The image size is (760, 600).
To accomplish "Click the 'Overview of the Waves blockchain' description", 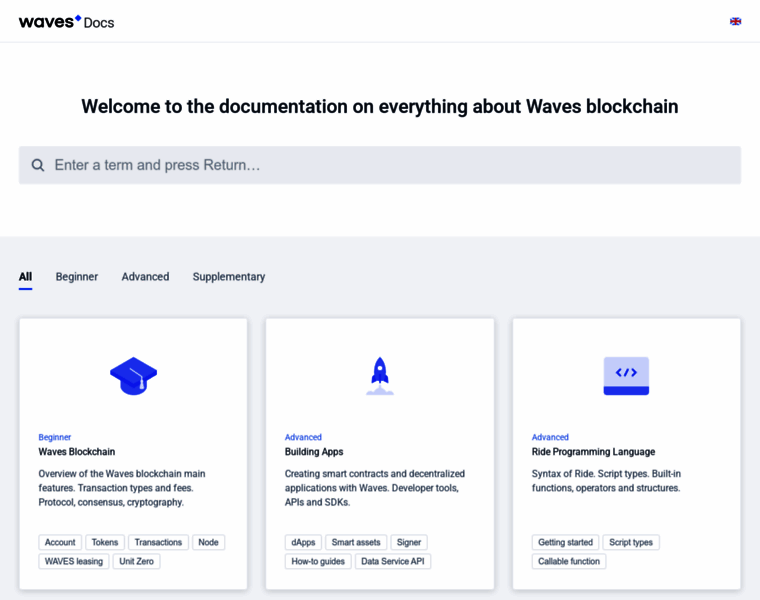I will tap(122, 488).
